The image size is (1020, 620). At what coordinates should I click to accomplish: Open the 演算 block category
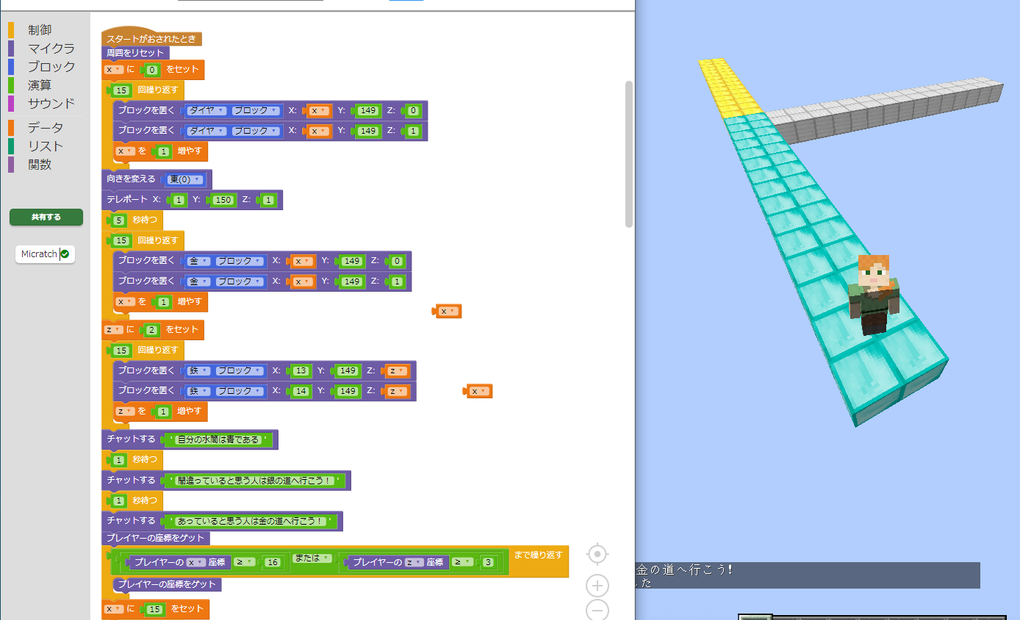[40, 85]
